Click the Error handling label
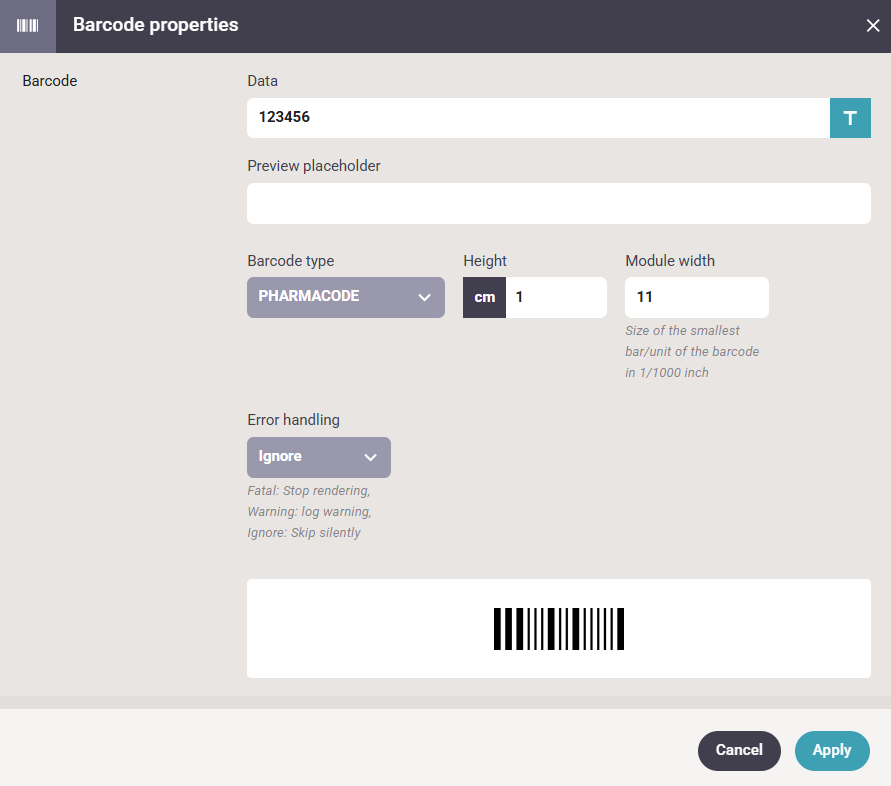This screenshot has width=891, height=786. click(293, 420)
